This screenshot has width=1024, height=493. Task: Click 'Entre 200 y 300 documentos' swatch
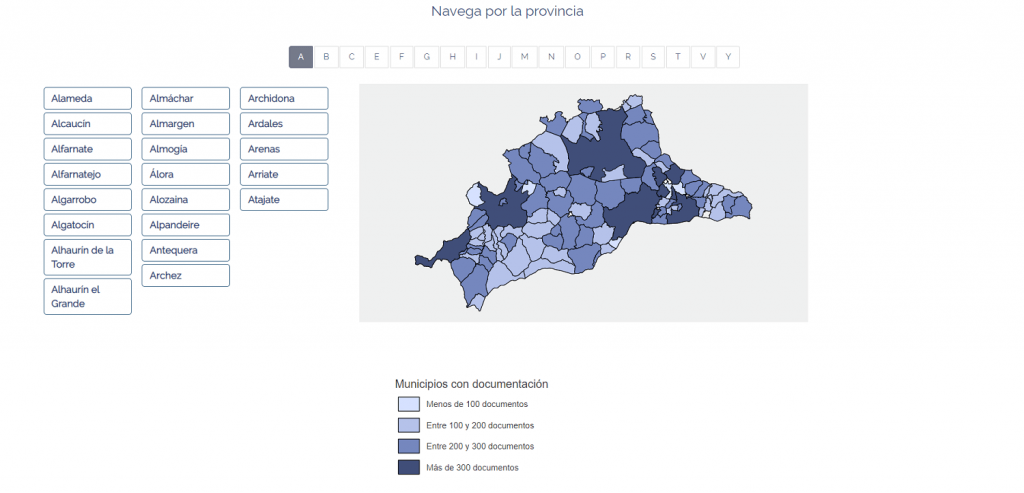click(x=408, y=446)
